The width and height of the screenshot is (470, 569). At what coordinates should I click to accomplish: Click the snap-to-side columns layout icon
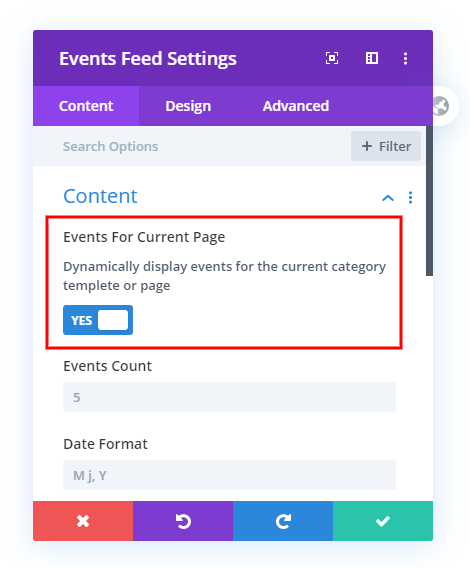(372, 58)
